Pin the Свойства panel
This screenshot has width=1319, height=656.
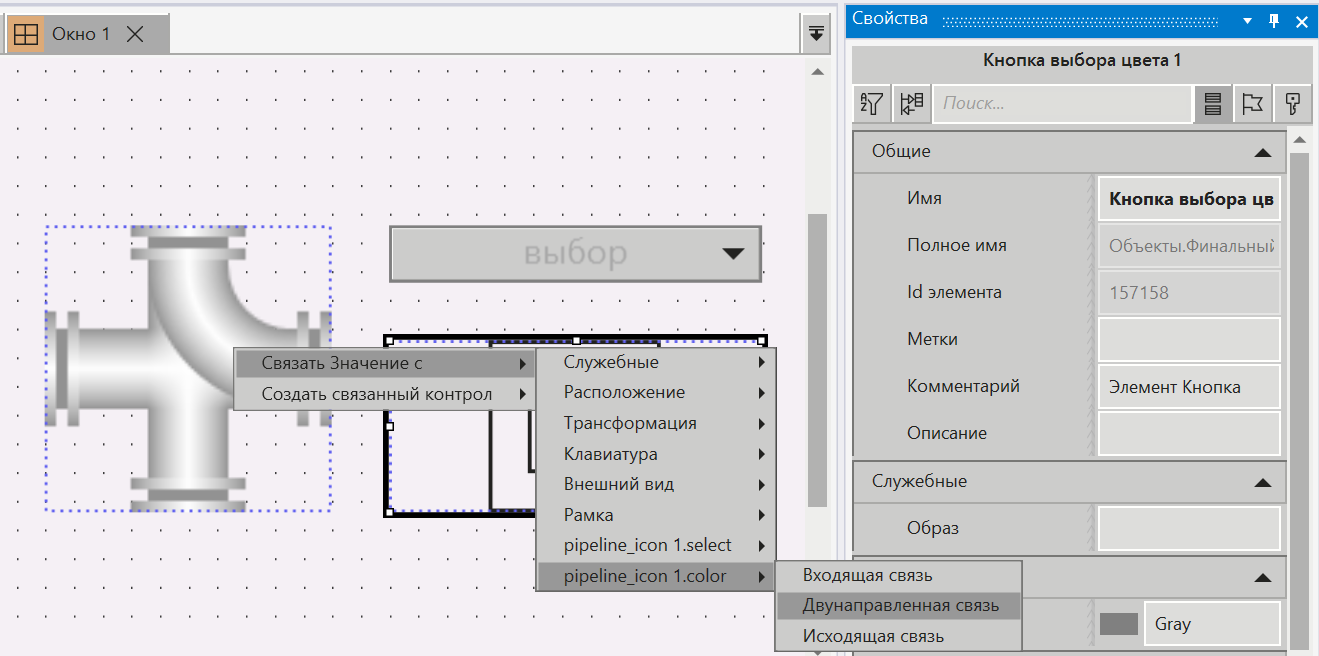point(1274,20)
